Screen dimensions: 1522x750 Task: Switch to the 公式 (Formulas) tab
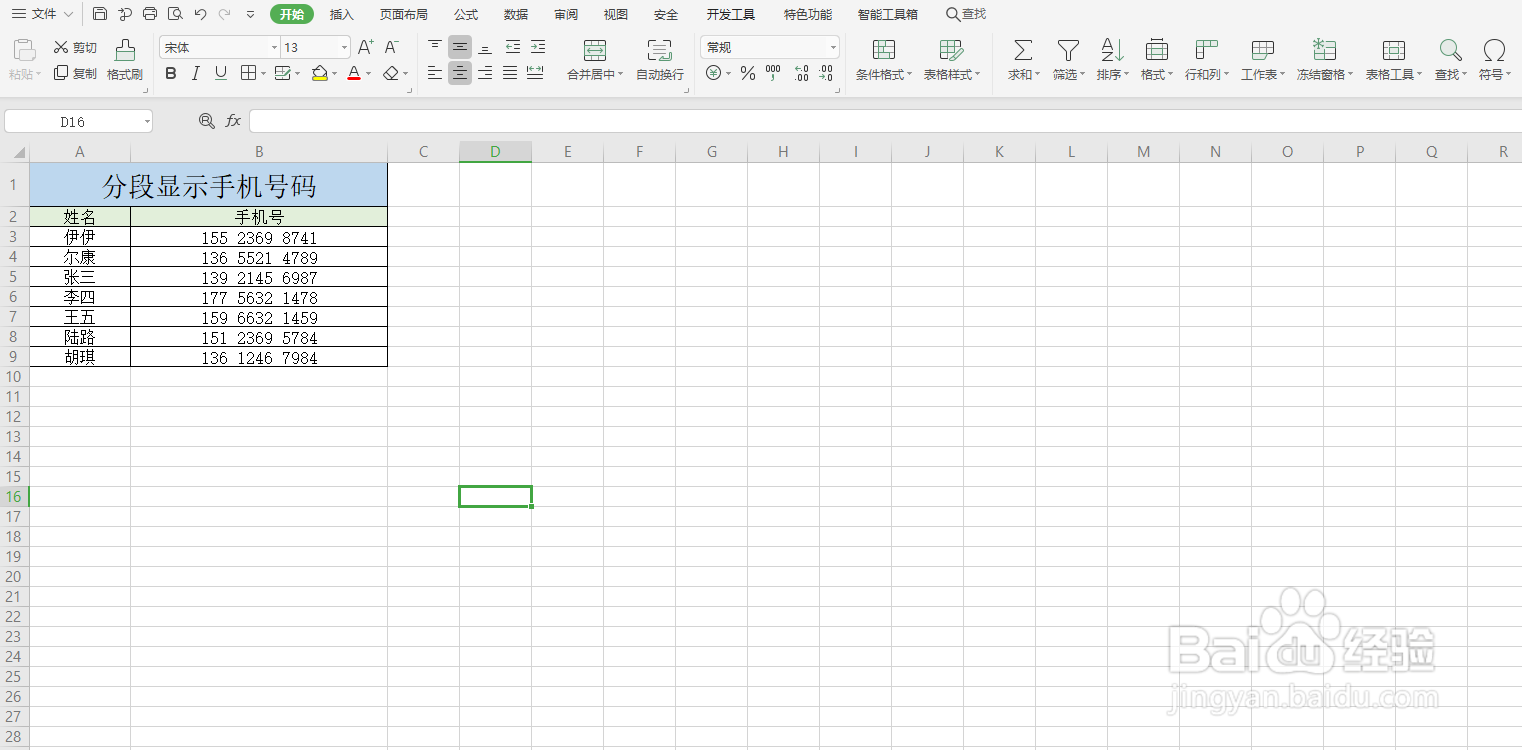pyautogui.click(x=466, y=14)
